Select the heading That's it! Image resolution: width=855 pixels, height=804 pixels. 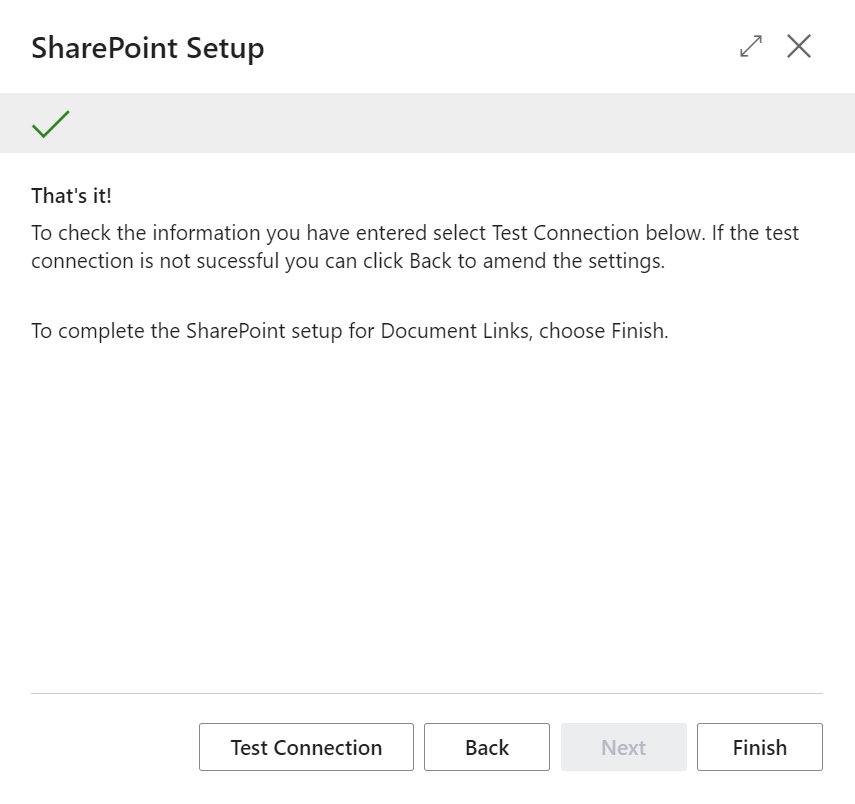pos(70,196)
